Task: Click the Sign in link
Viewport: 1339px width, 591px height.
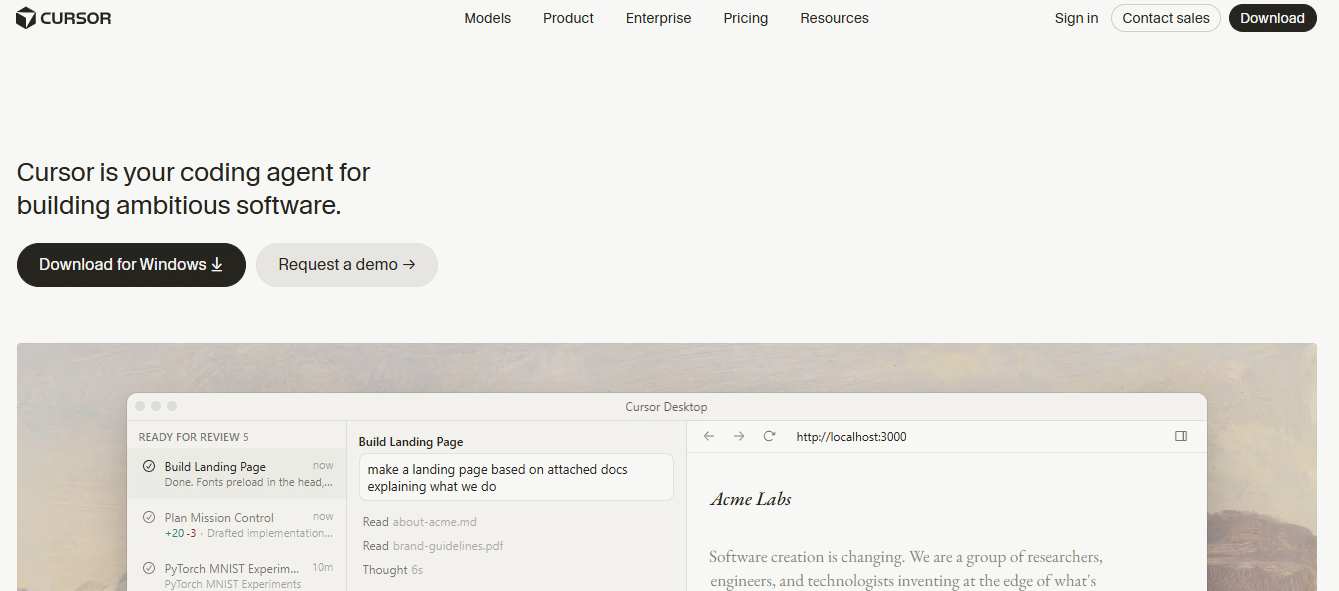Action: (x=1076, y=18)
